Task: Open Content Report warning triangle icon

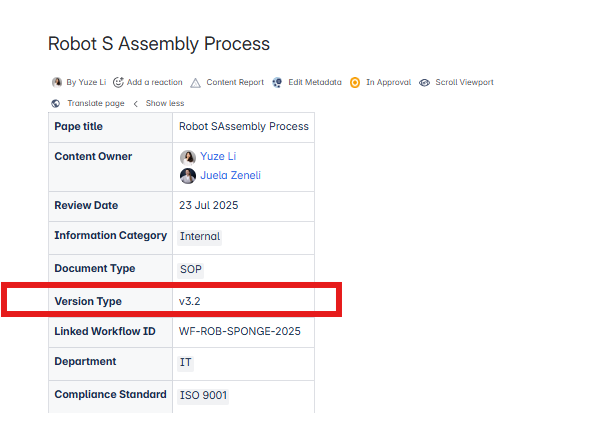Action: click(x=195, y=83)
